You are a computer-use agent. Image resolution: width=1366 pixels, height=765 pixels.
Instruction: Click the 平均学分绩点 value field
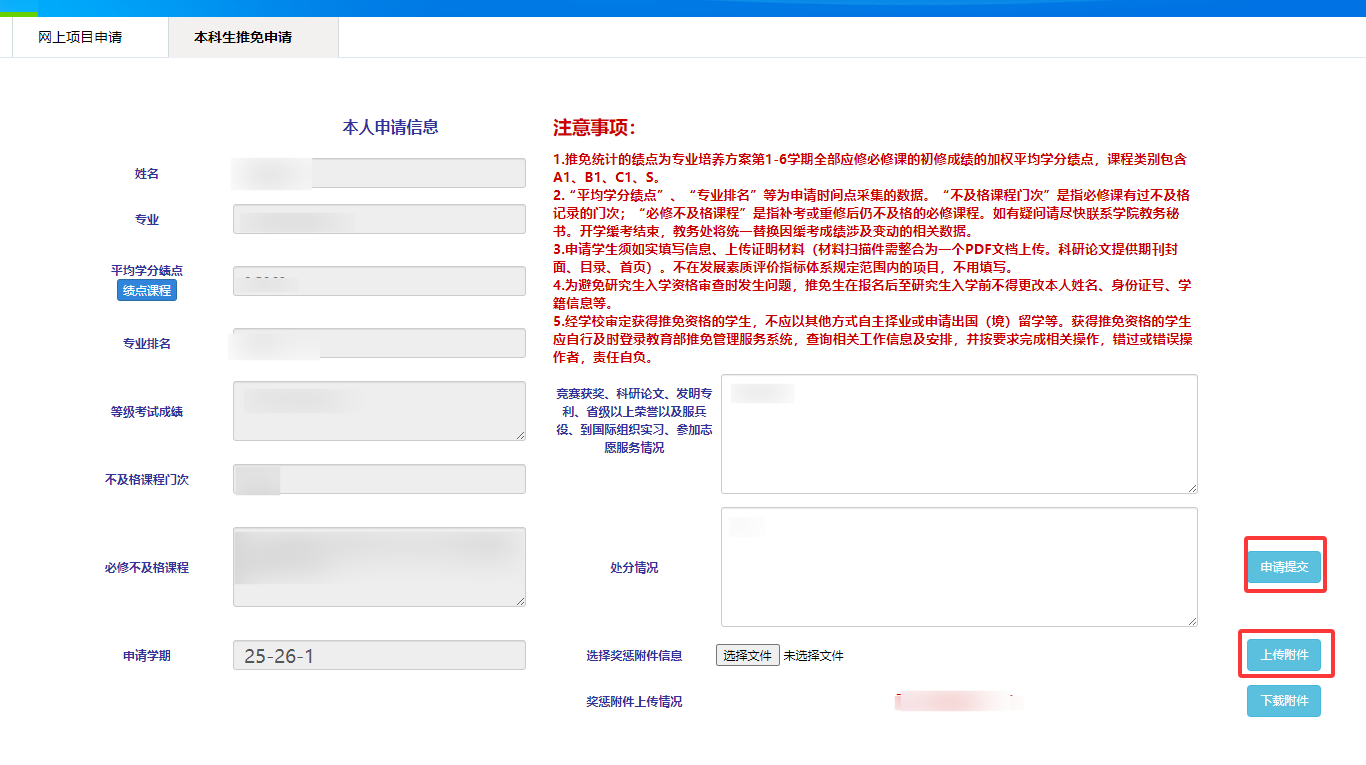tap(379, 281)
